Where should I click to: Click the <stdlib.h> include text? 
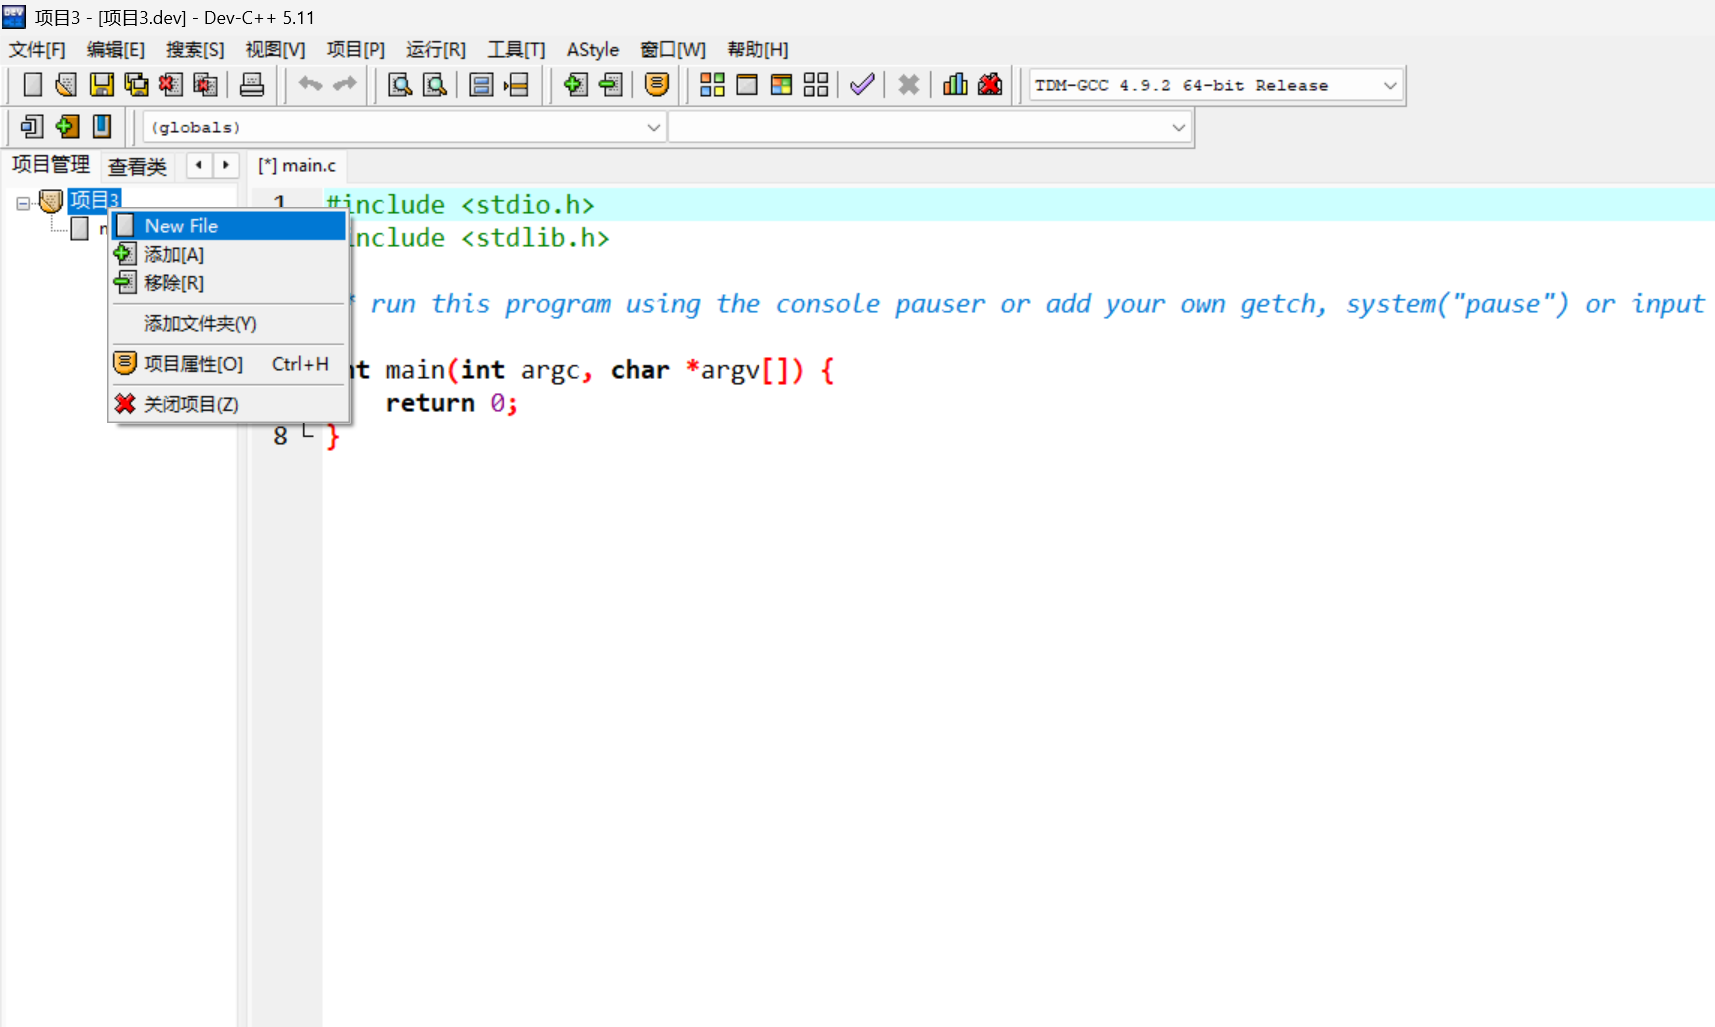point(535,238)
